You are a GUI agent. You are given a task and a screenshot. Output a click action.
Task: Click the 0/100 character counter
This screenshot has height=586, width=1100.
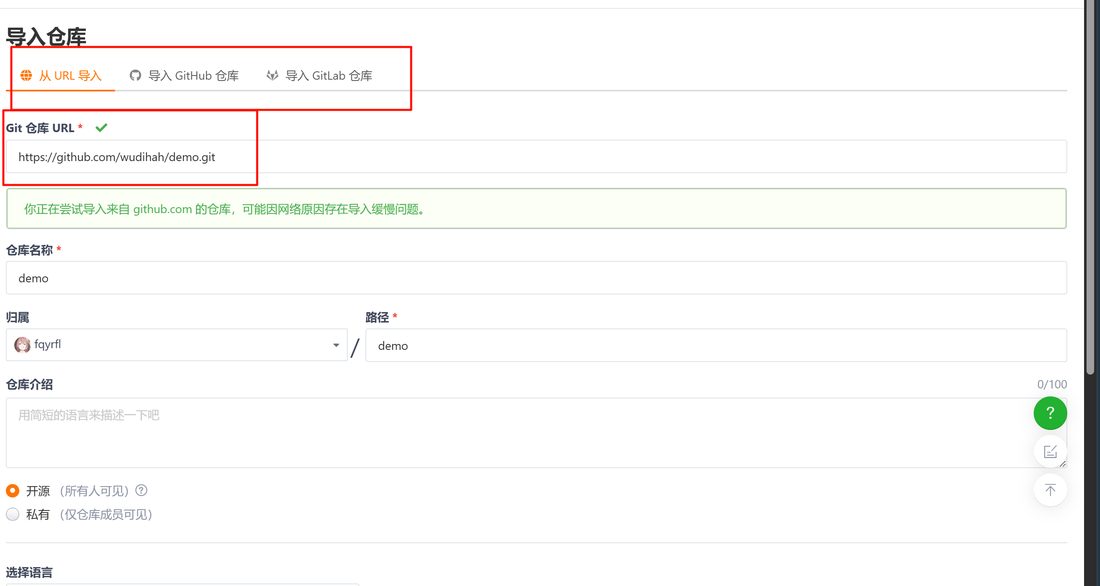click(x=1052, y=385)
